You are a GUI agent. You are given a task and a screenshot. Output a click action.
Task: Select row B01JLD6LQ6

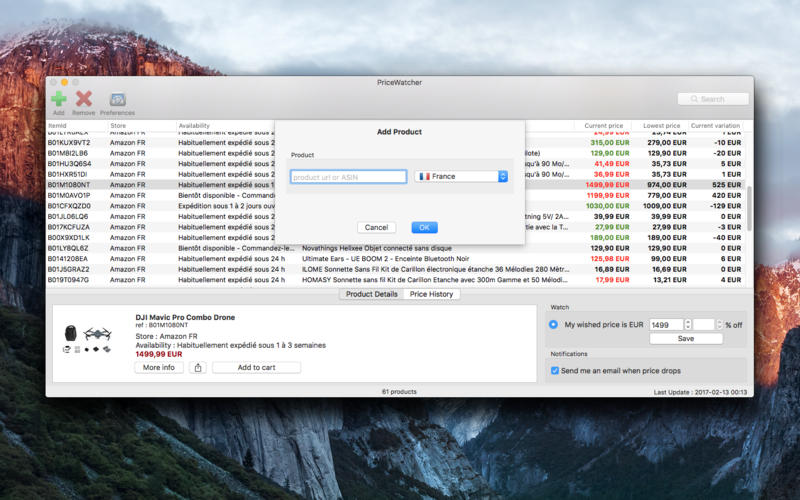(x=395, y=216)
